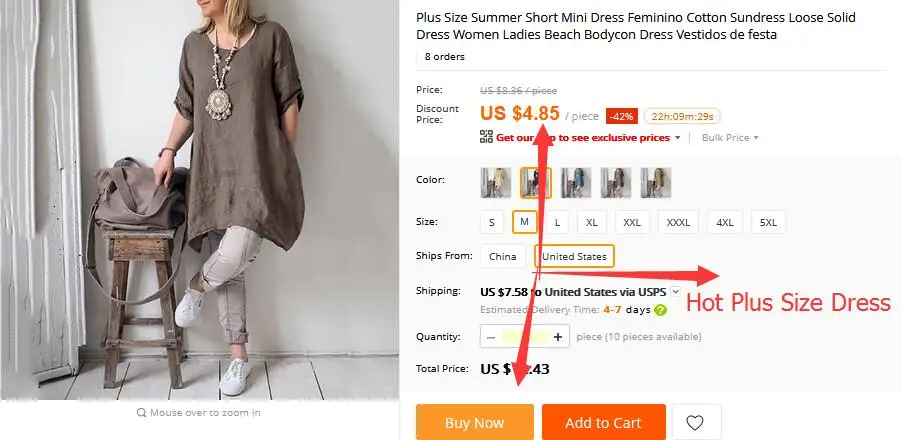The width and height of the screenshot is (901, 440).
Task: Choose ships from United States
Action: pos(574,256)
